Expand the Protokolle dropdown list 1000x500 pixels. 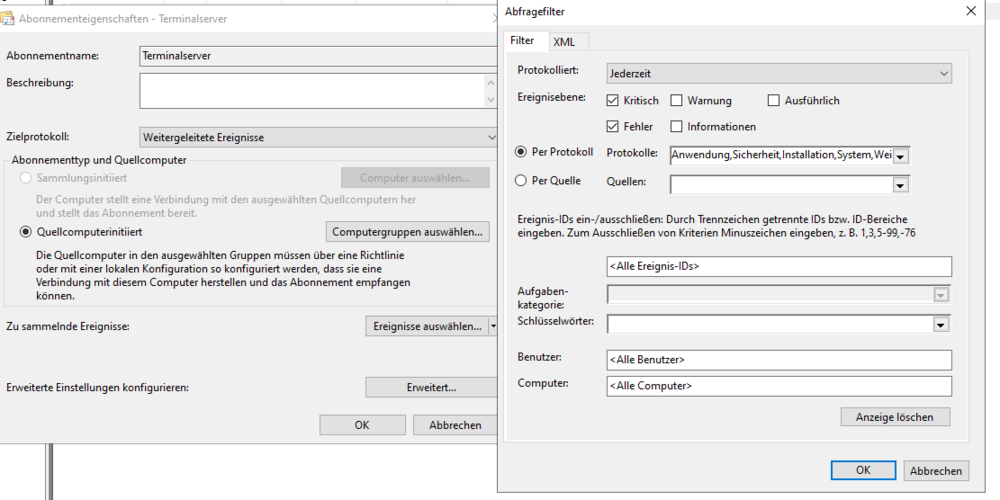tap(900, 156)
